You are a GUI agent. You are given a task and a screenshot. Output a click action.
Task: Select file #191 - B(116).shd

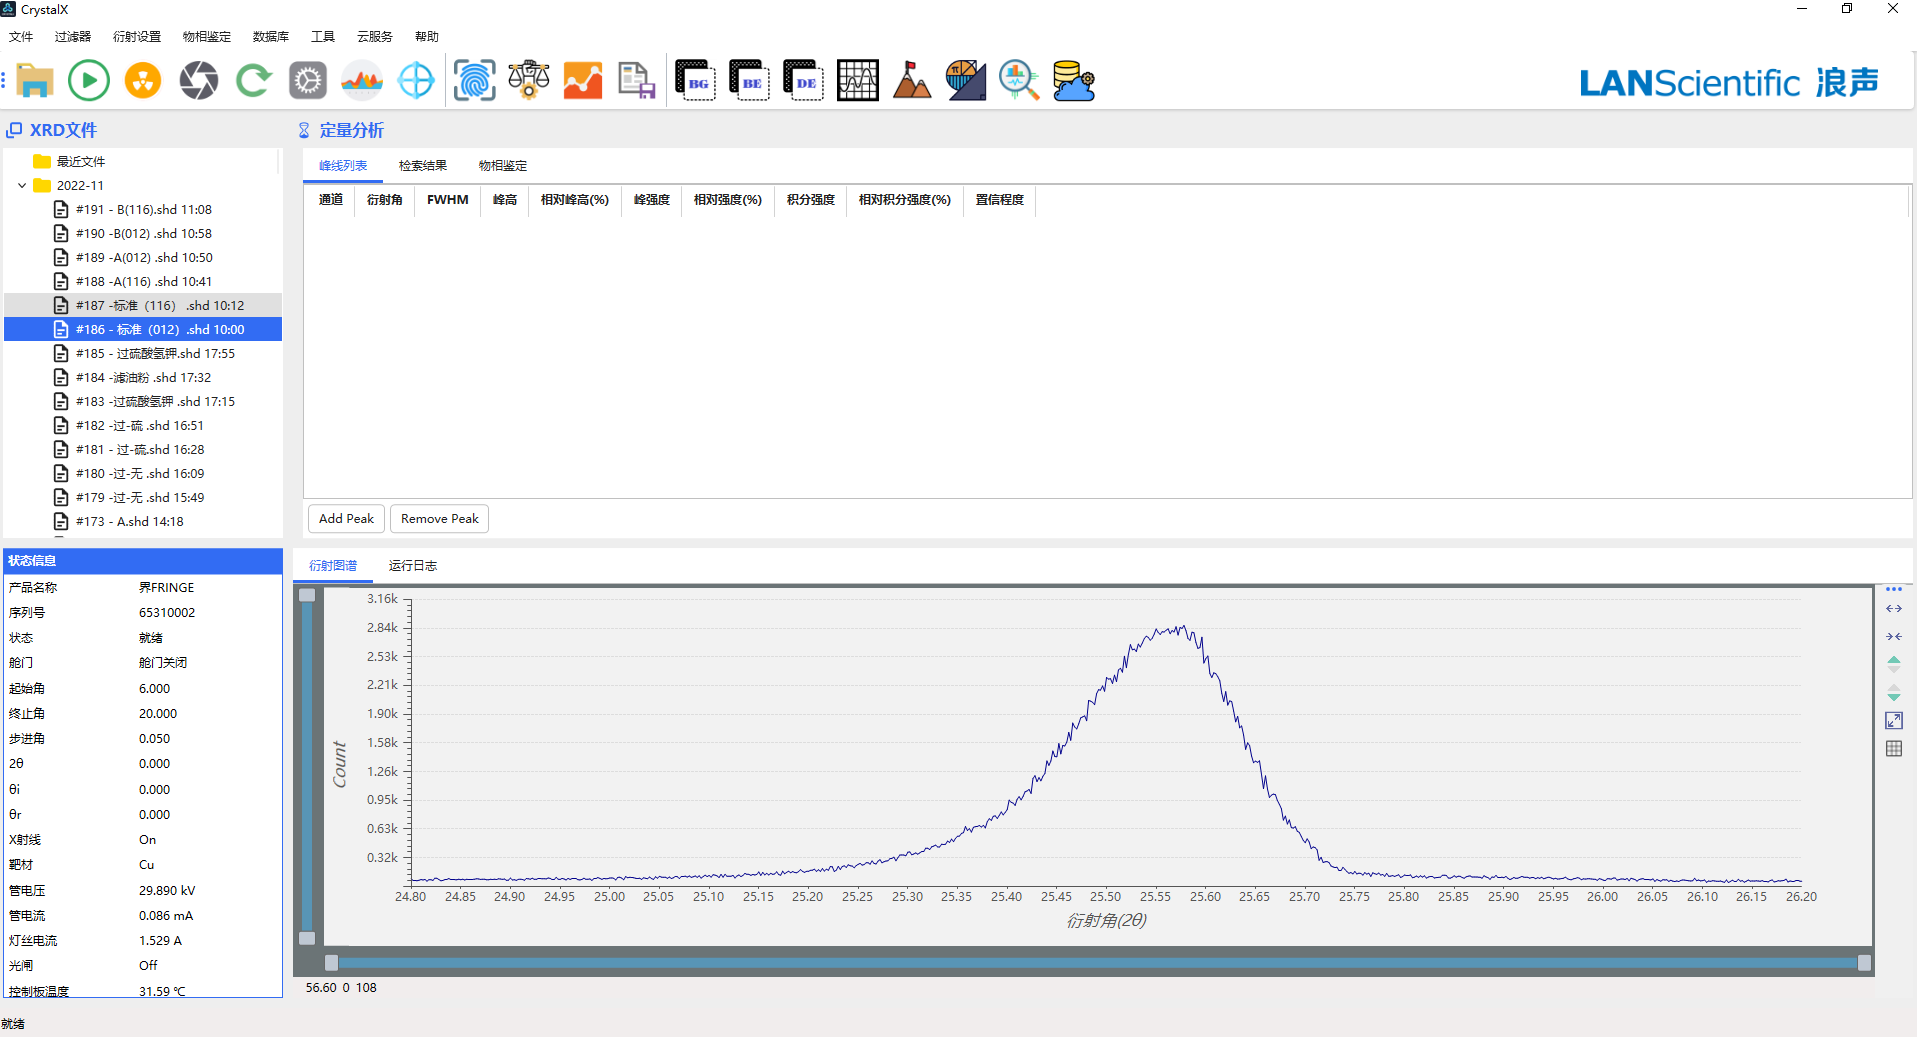[x=143, y=210]
